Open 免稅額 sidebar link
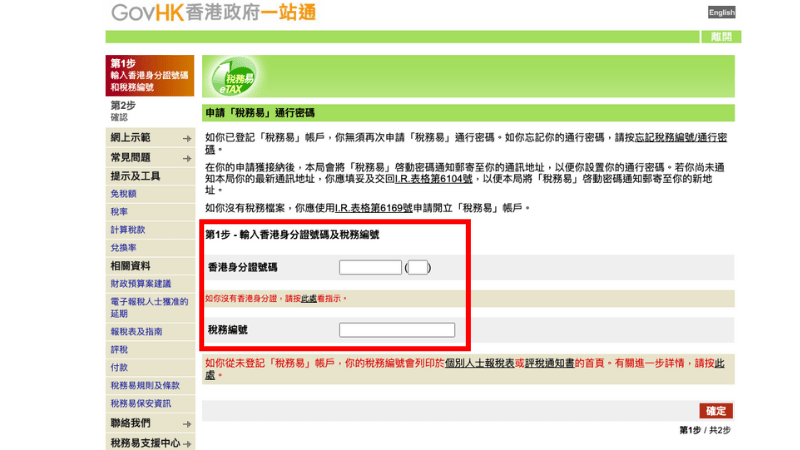Viewport: 800px width, 450px height. coord(123,194)
